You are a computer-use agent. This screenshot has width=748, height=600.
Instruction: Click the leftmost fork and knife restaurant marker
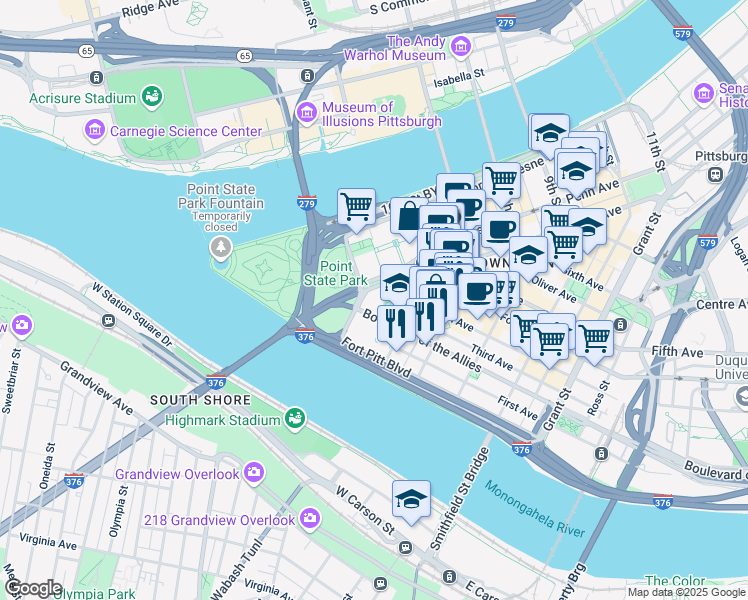[x=396, y=325]
